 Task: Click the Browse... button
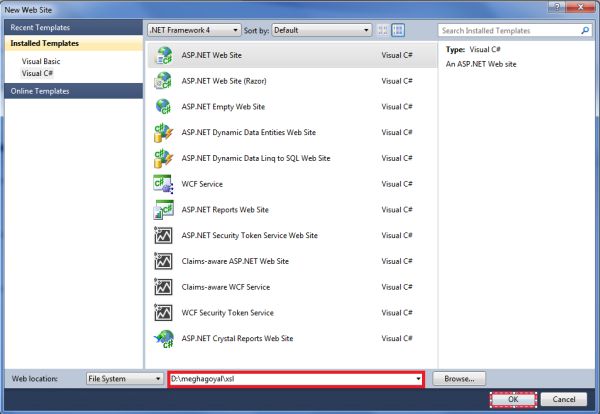459,379
